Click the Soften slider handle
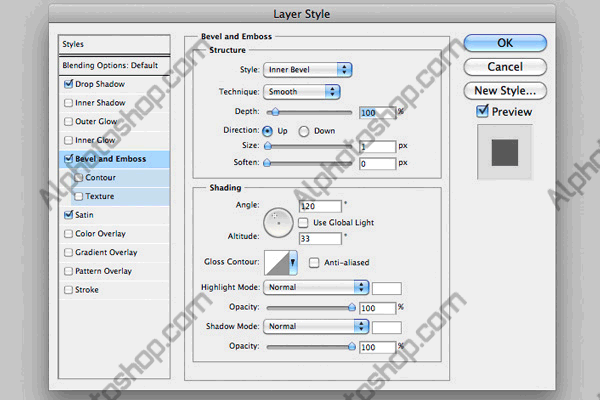This screenshot has height=400, width=600. click(267, 163)
